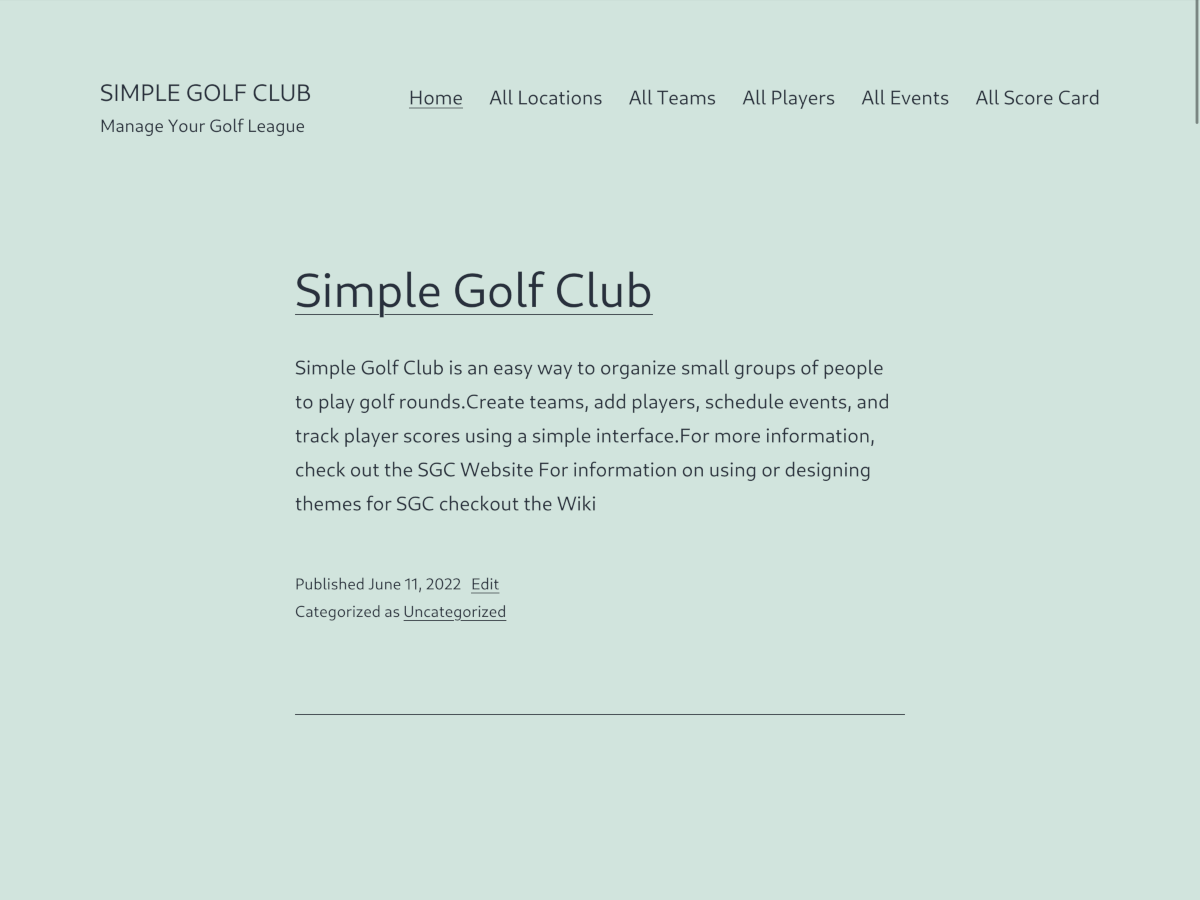Viewport: 1200px width, 900px height.
Task: Open the Simple Golf Club post
Action: click(473, 291)
